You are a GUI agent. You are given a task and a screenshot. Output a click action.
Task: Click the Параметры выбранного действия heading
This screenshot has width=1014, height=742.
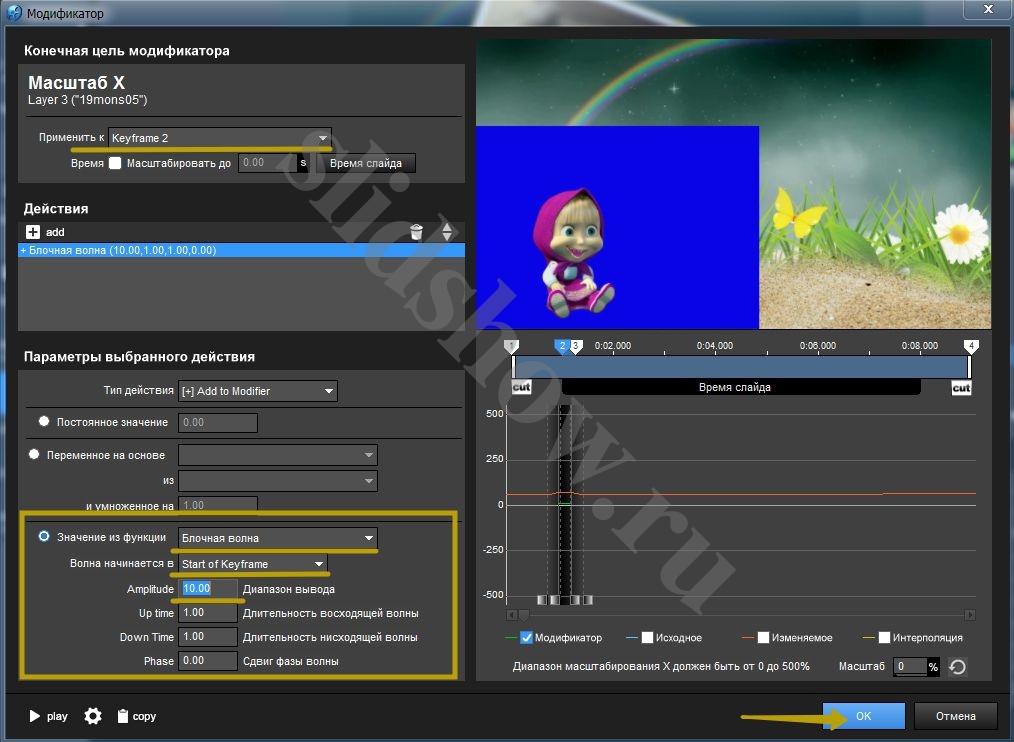point(139,356)
